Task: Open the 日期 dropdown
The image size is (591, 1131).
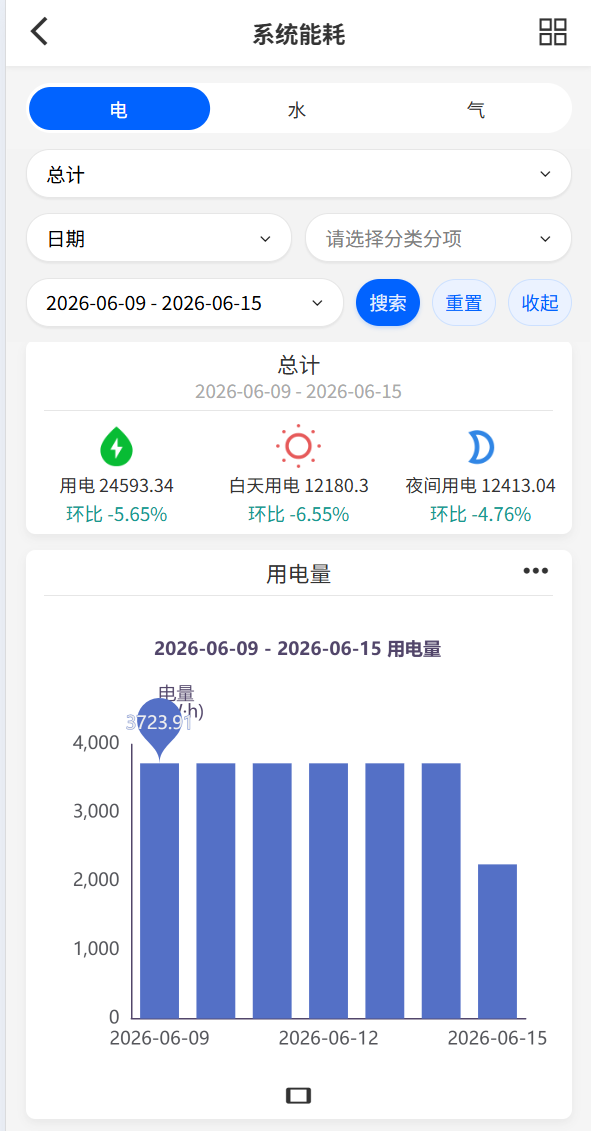Action: (x=159, y=238)
